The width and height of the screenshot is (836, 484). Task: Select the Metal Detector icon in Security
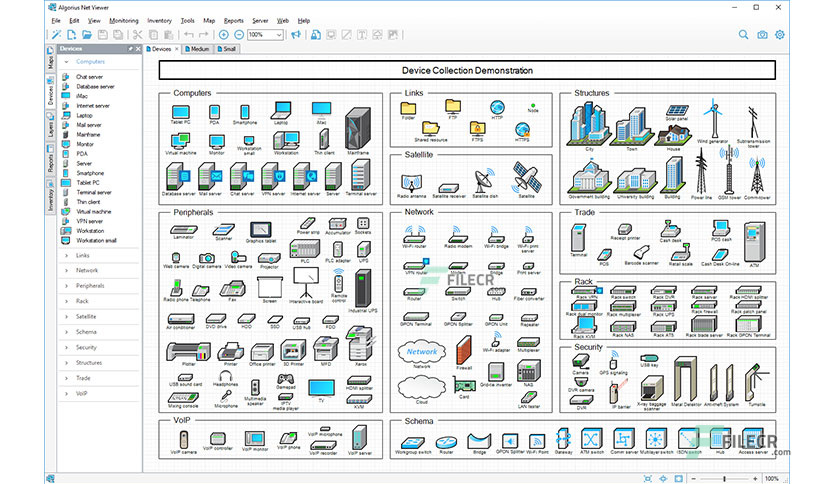tap(685, 380)
